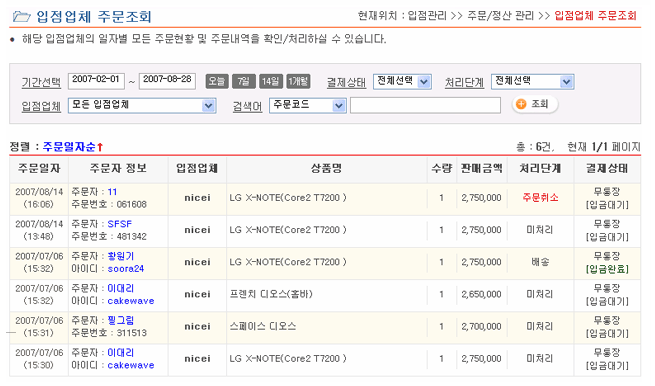Click order number 061608

tap(132, 205)
